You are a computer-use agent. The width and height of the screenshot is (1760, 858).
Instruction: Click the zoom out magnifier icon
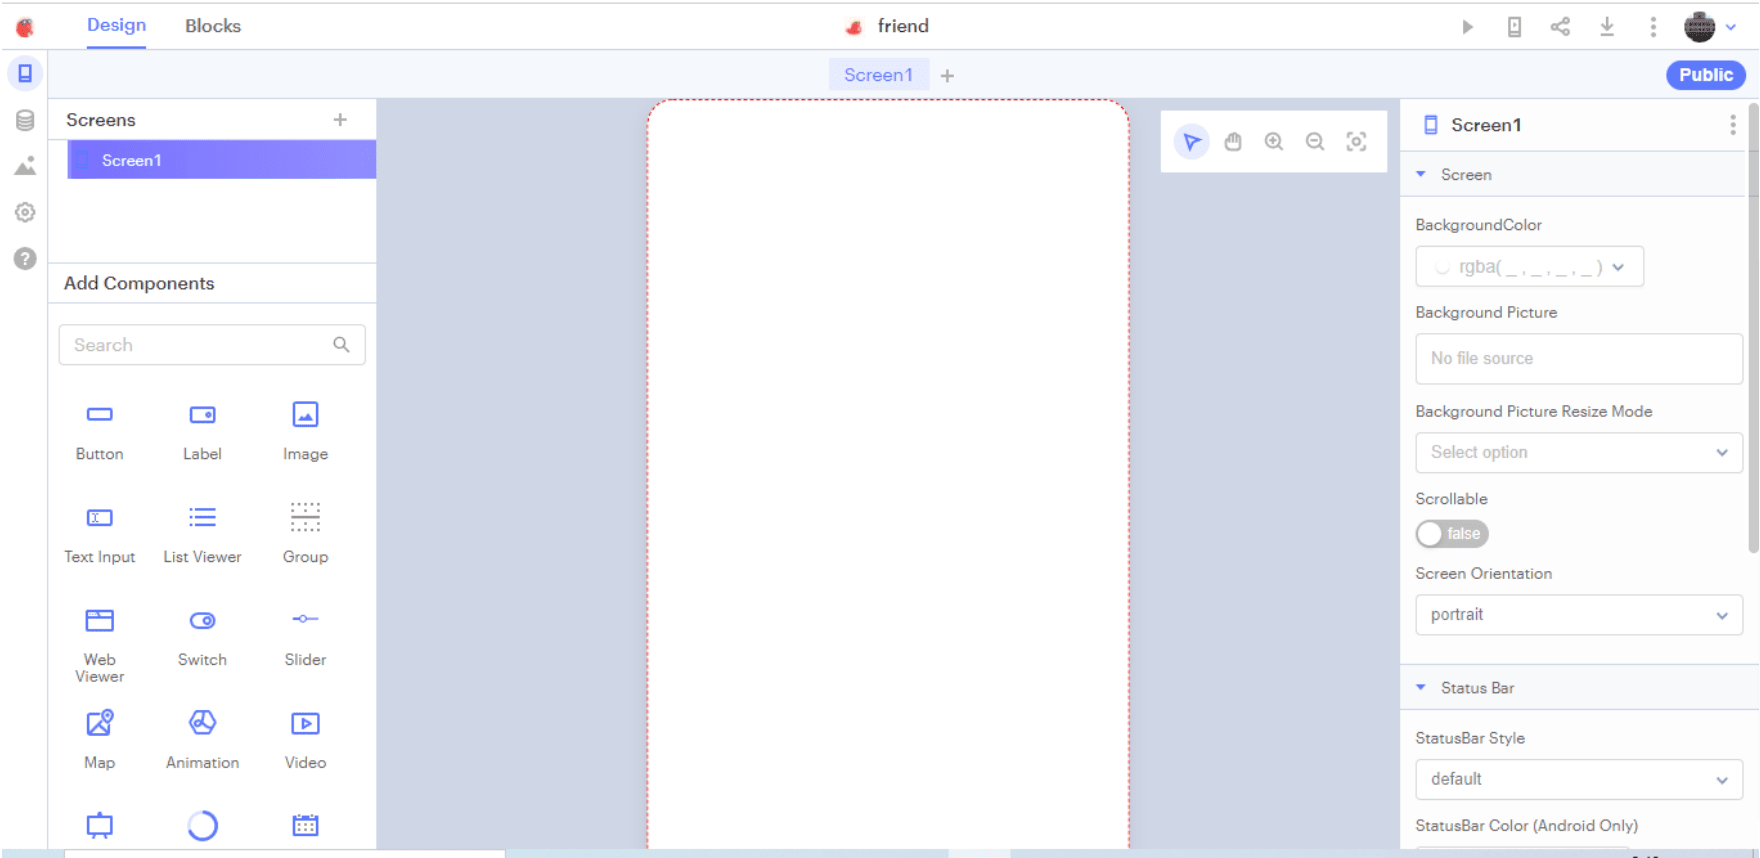pyautogui.click(x=1315, y=142)
